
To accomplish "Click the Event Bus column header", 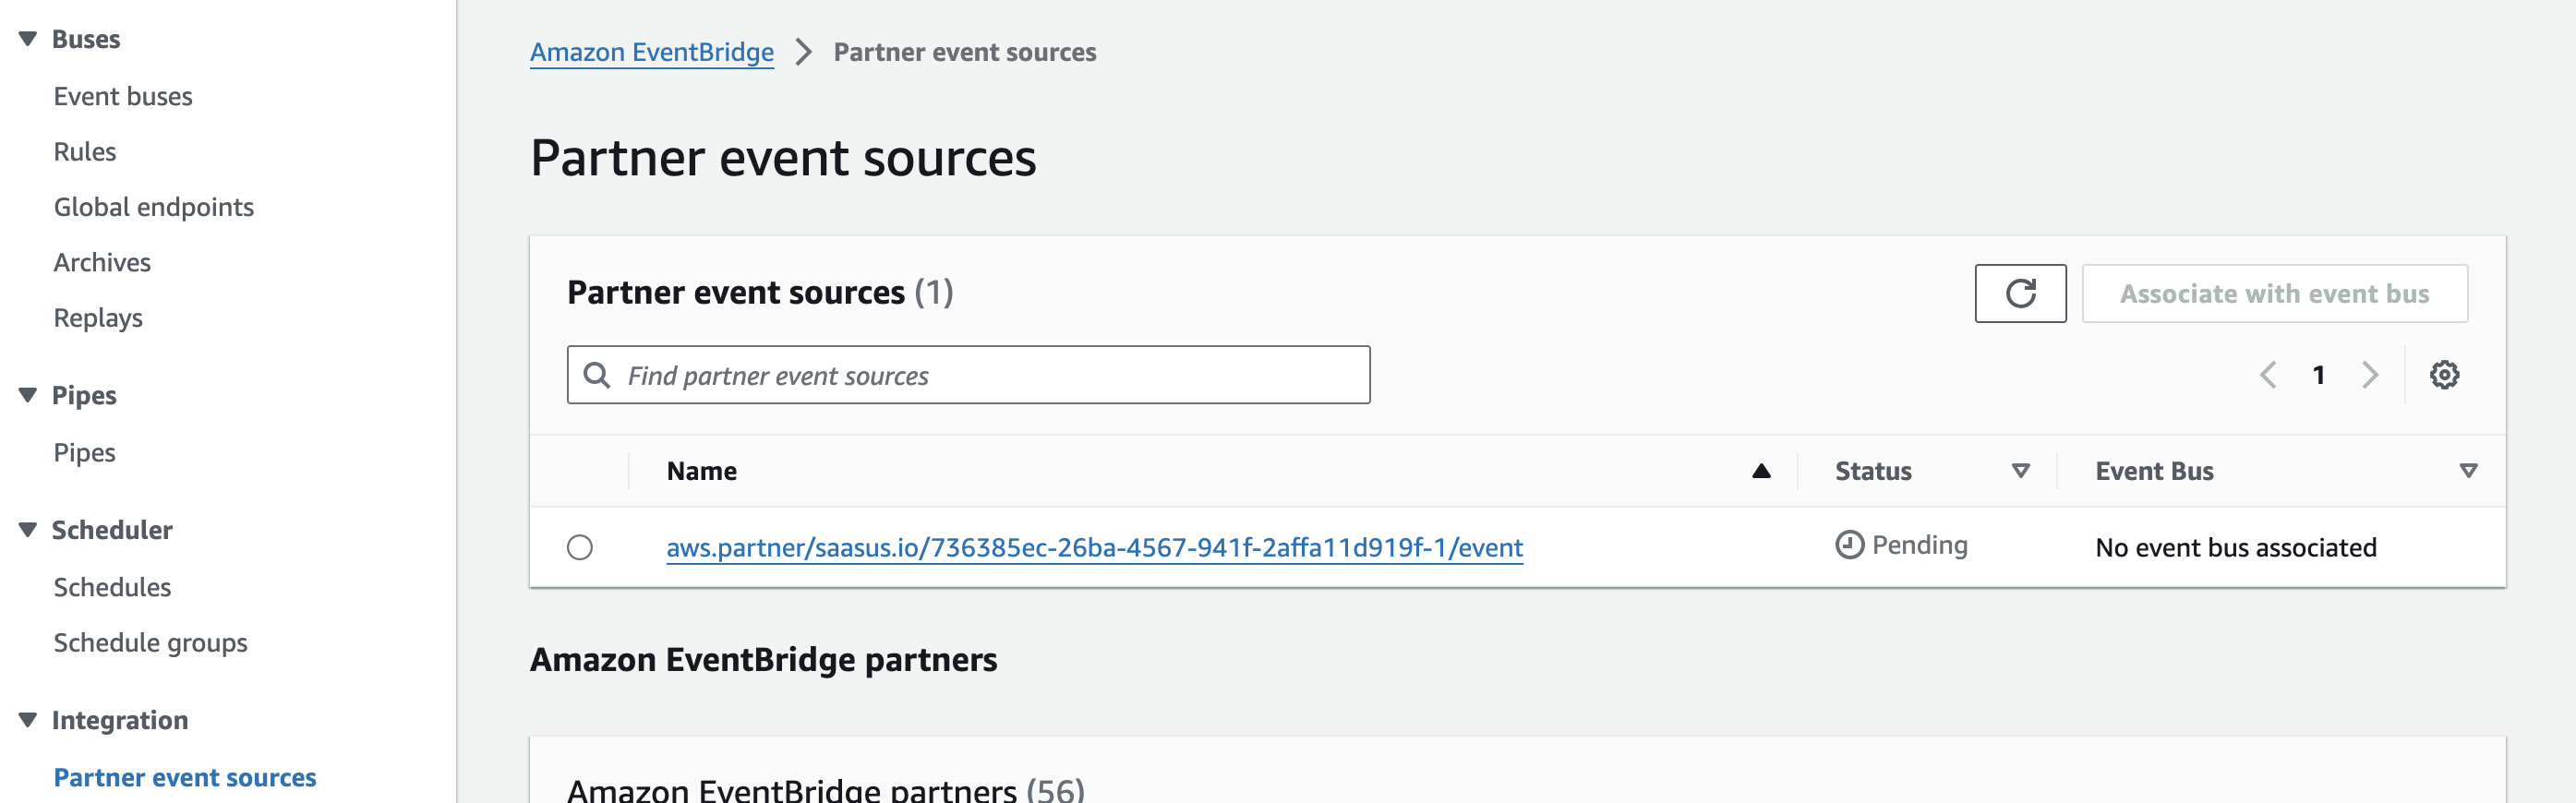I will 2154,471.
